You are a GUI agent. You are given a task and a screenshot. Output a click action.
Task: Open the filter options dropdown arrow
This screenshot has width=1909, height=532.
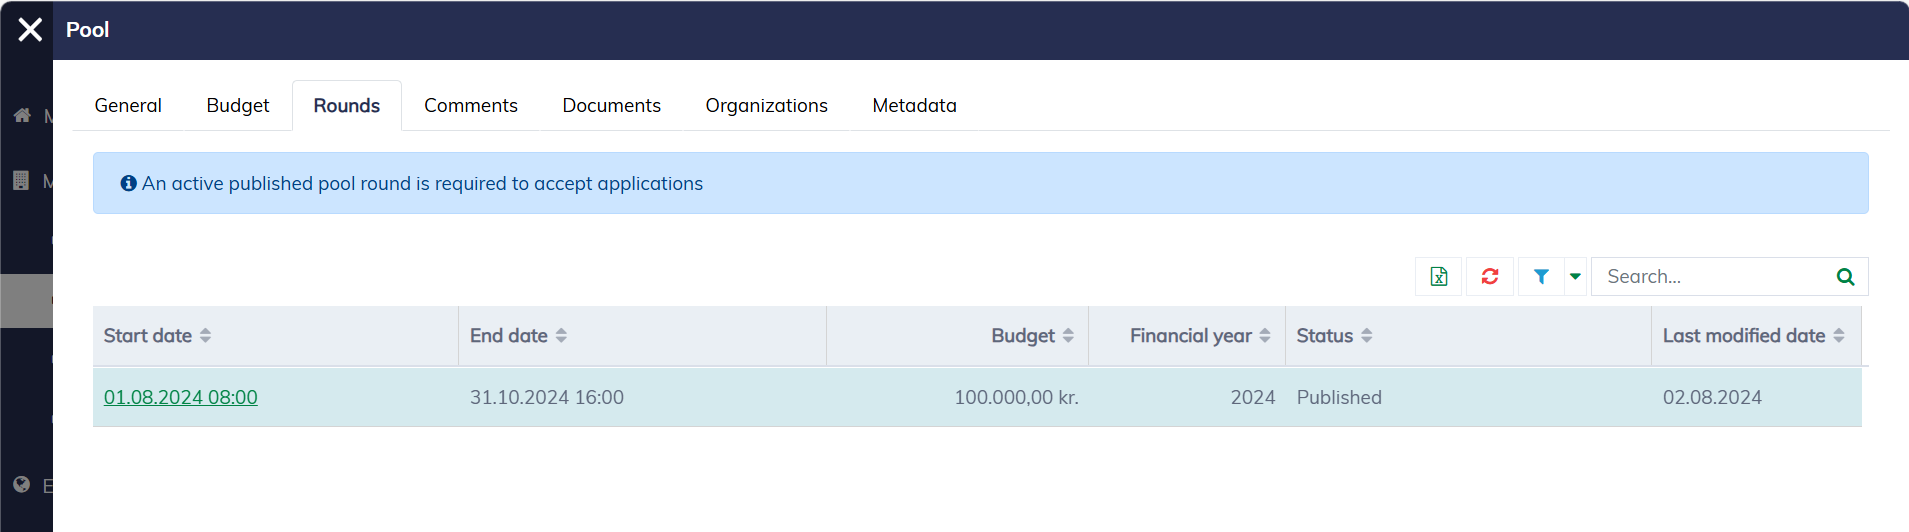click(x=1575, y=277)
